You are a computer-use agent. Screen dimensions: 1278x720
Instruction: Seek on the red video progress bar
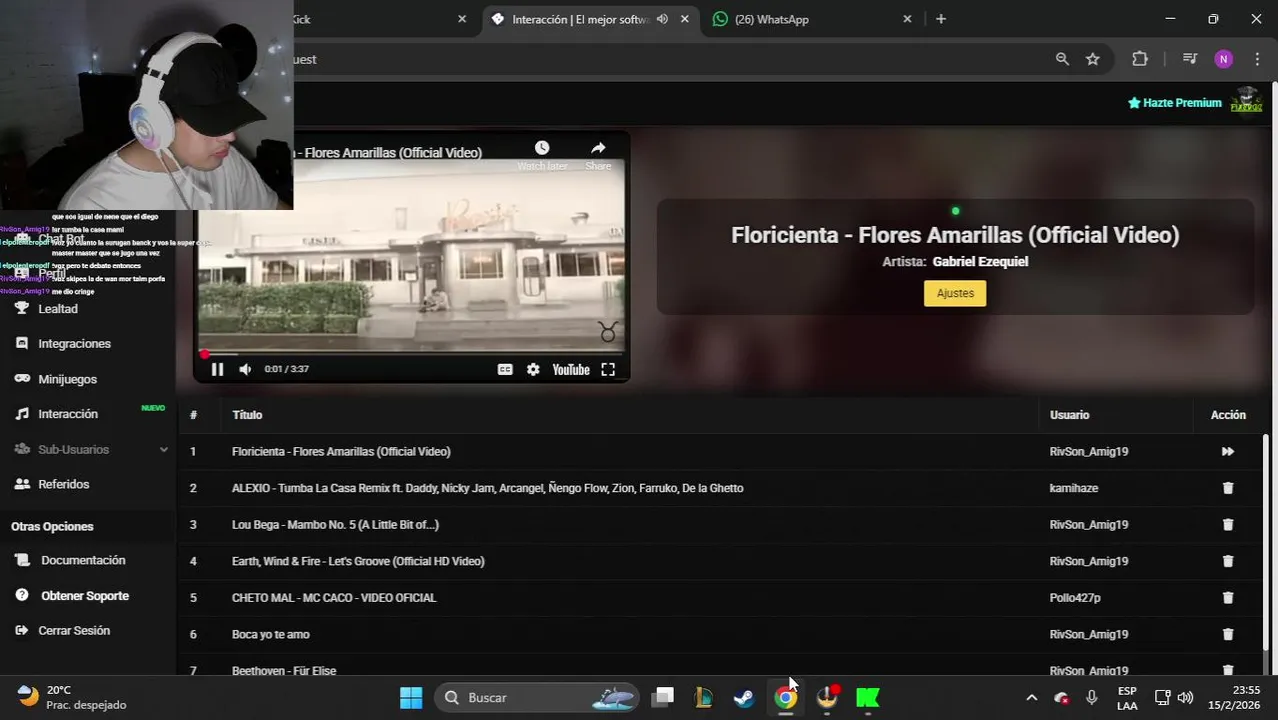[411, 353]
